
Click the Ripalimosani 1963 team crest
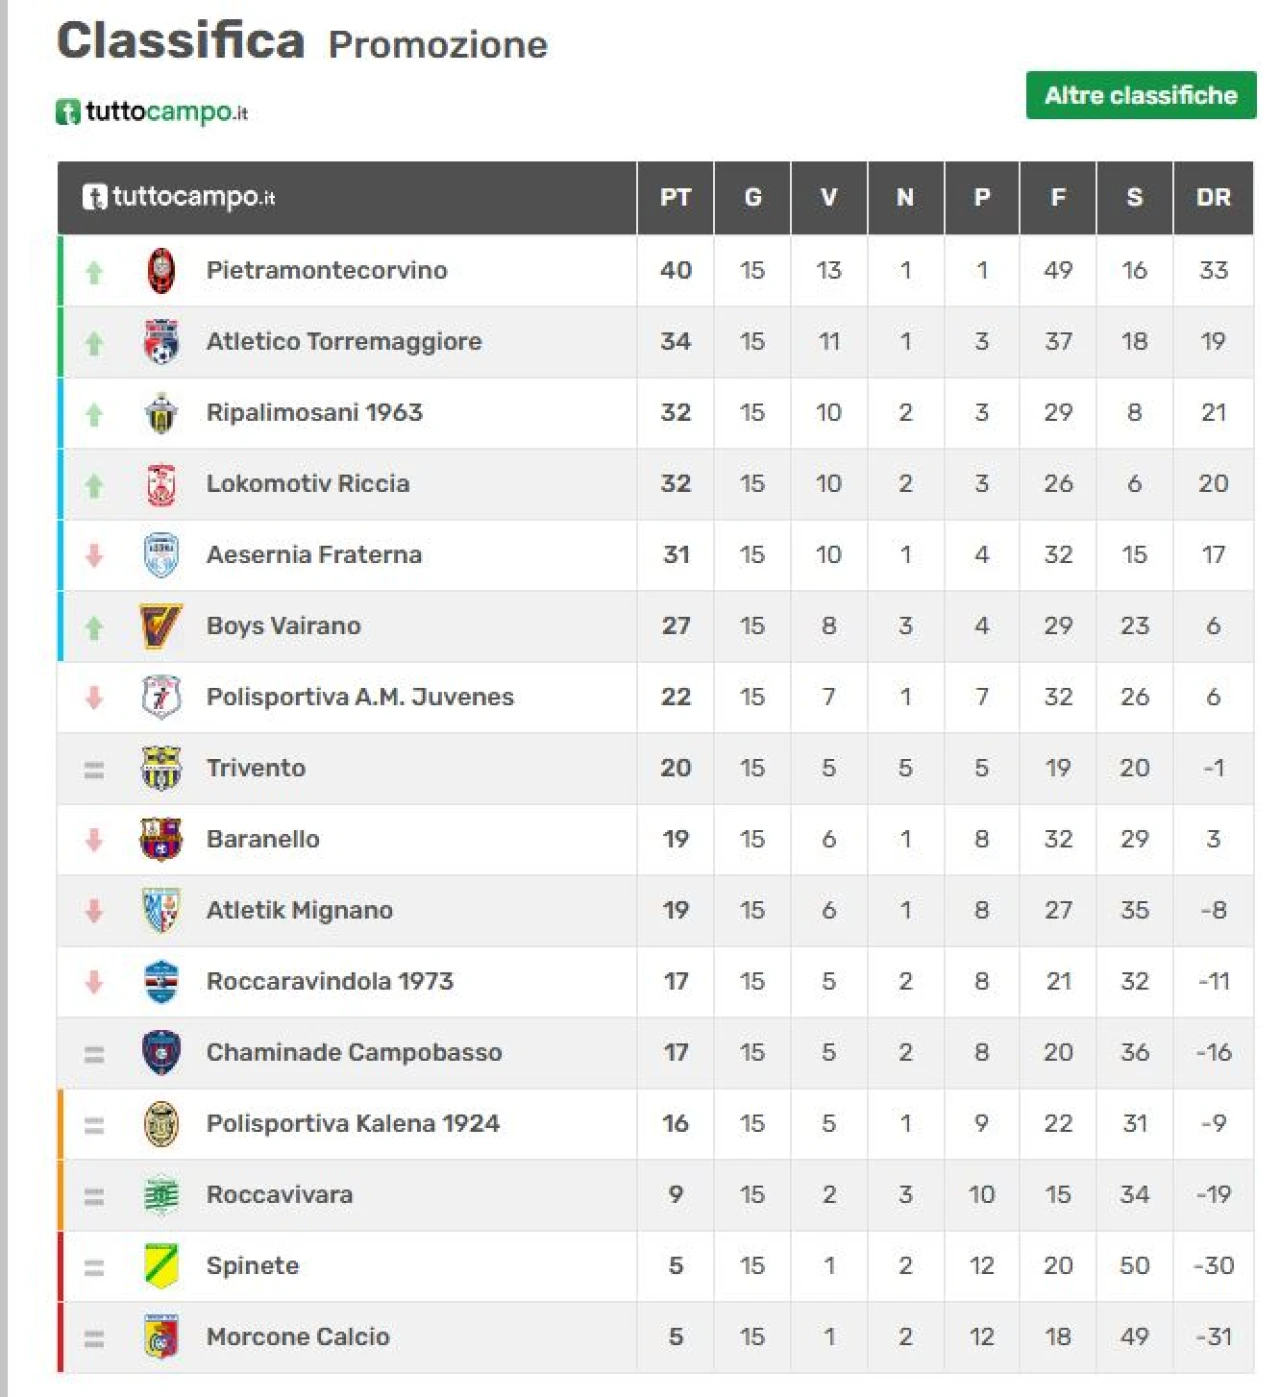(x=161, y=413)
